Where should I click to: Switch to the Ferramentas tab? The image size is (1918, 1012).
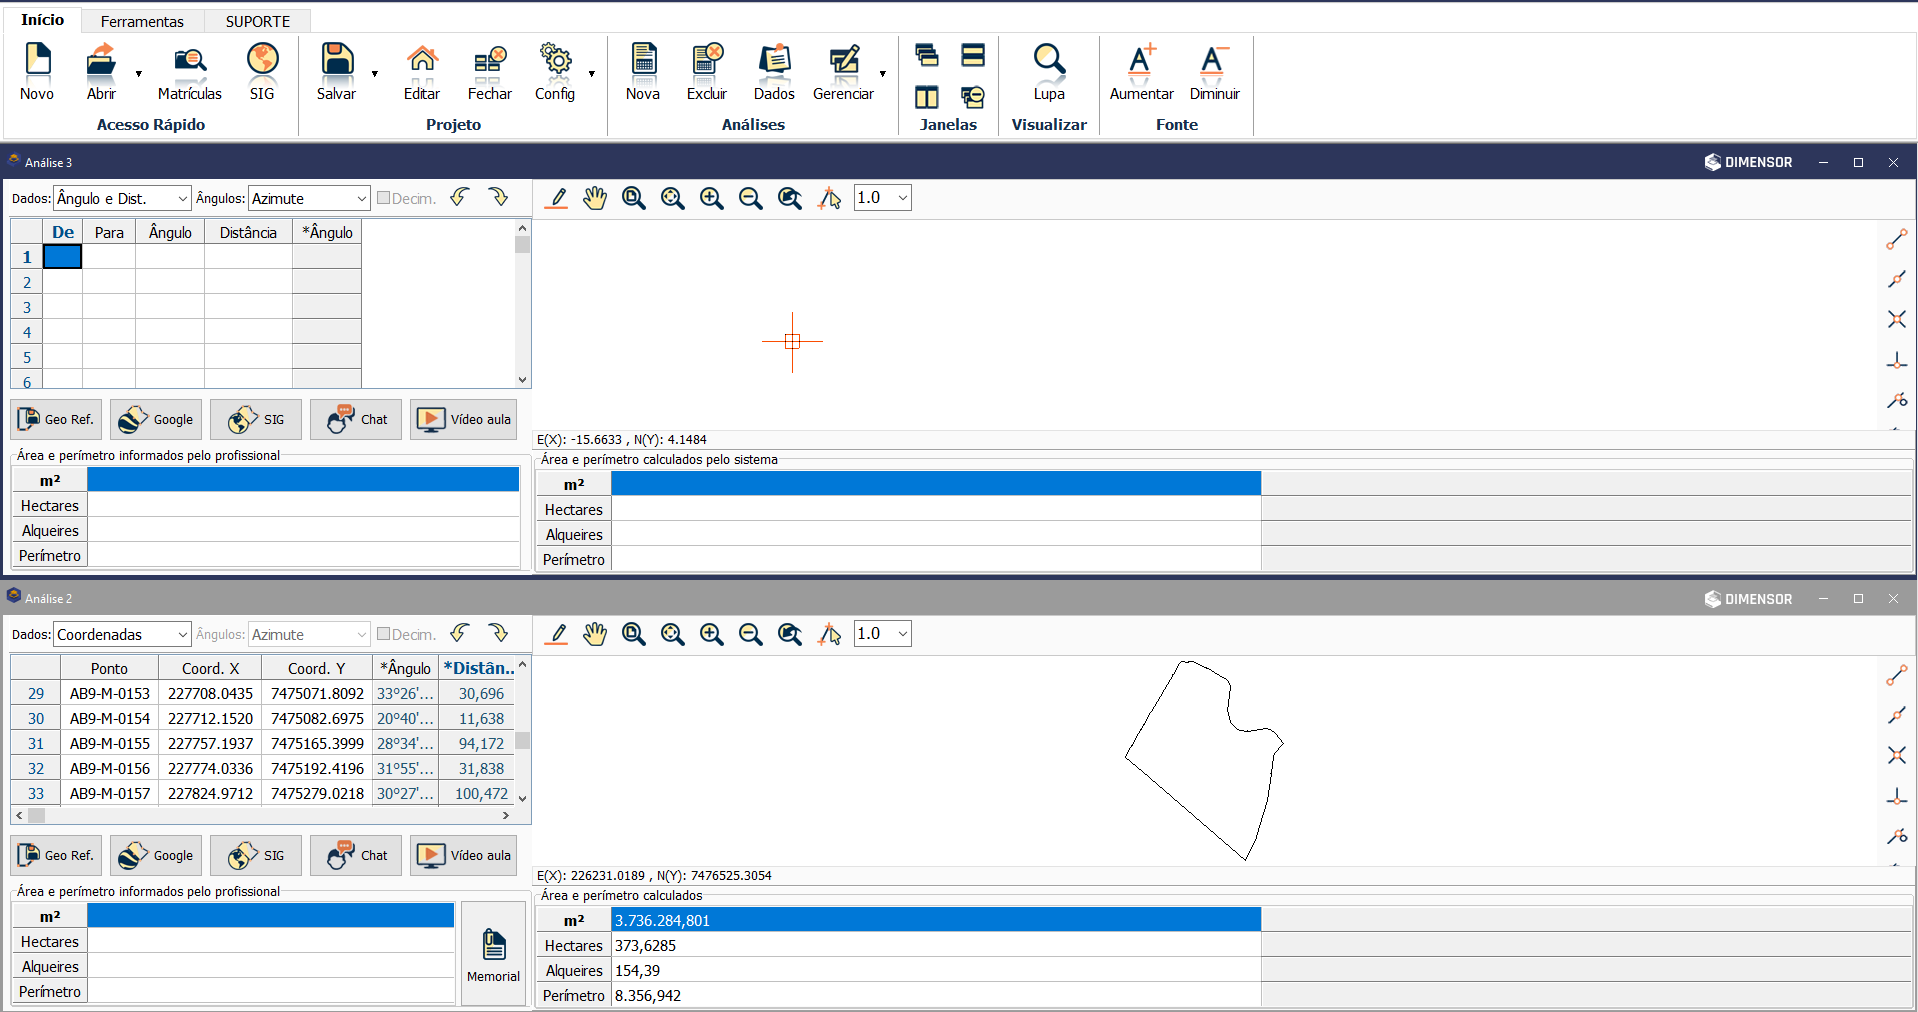142,21
